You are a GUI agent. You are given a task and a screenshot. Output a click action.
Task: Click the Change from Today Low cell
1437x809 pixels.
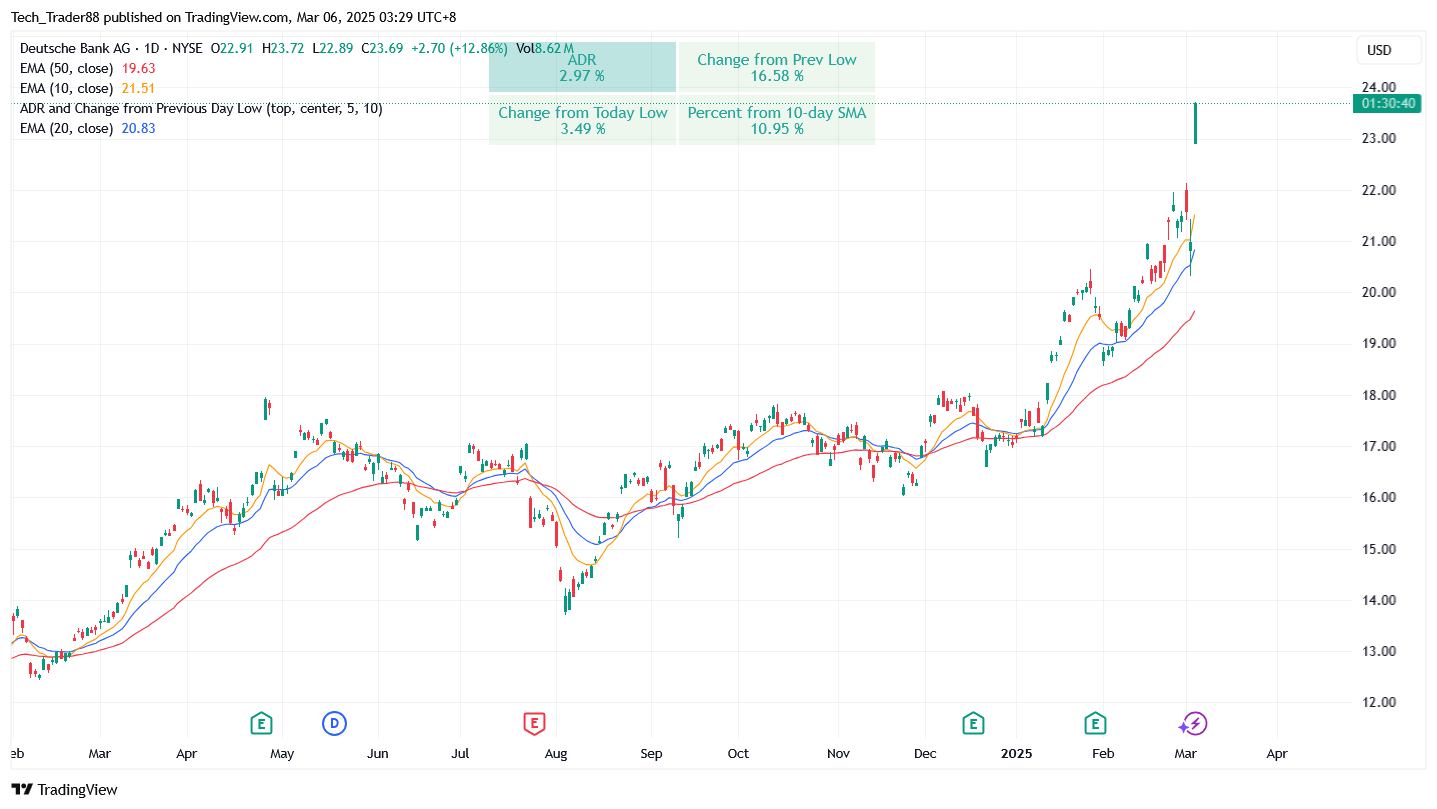582,120
